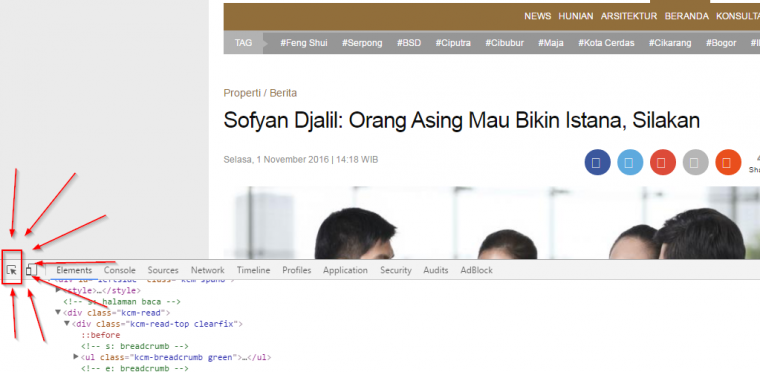Follow the #Cibubur tag link

[x=505, y=43]
